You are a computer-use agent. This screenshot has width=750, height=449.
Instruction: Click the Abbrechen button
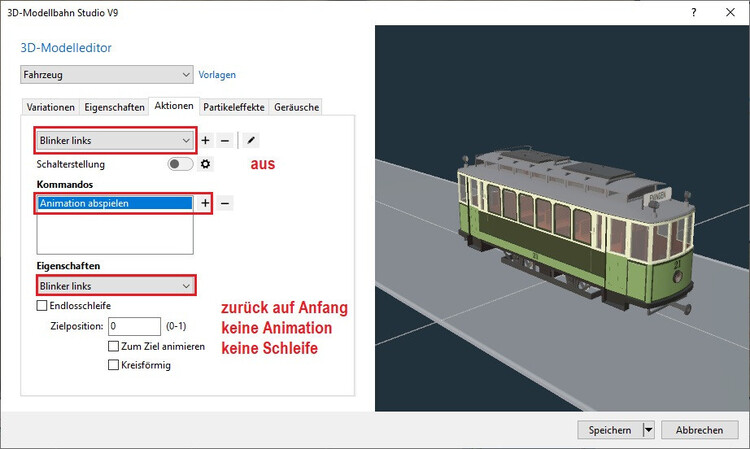[x=699, y=430]
